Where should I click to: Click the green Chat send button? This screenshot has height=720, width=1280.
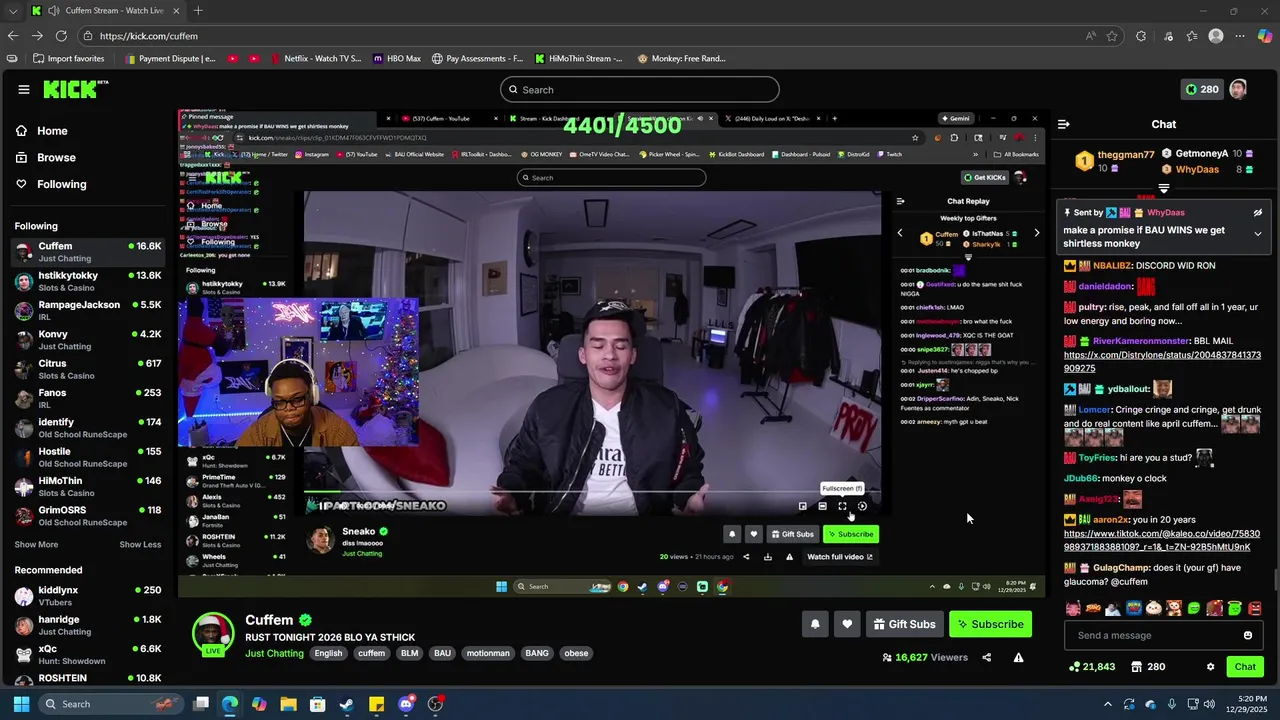coord(1245,667)
